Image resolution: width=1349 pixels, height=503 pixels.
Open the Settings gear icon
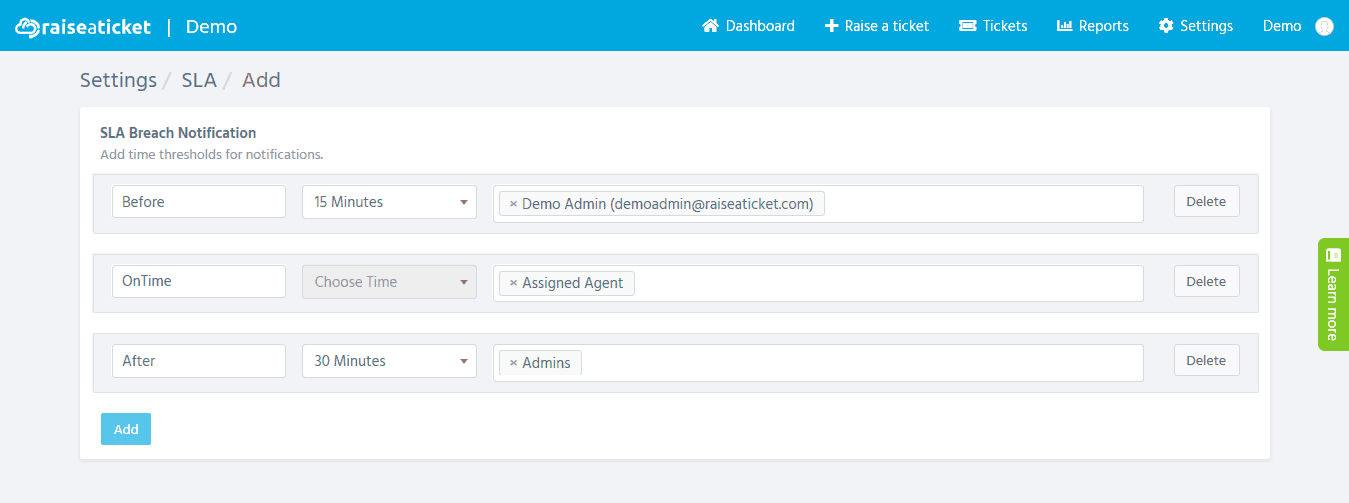coord(1166,26)
